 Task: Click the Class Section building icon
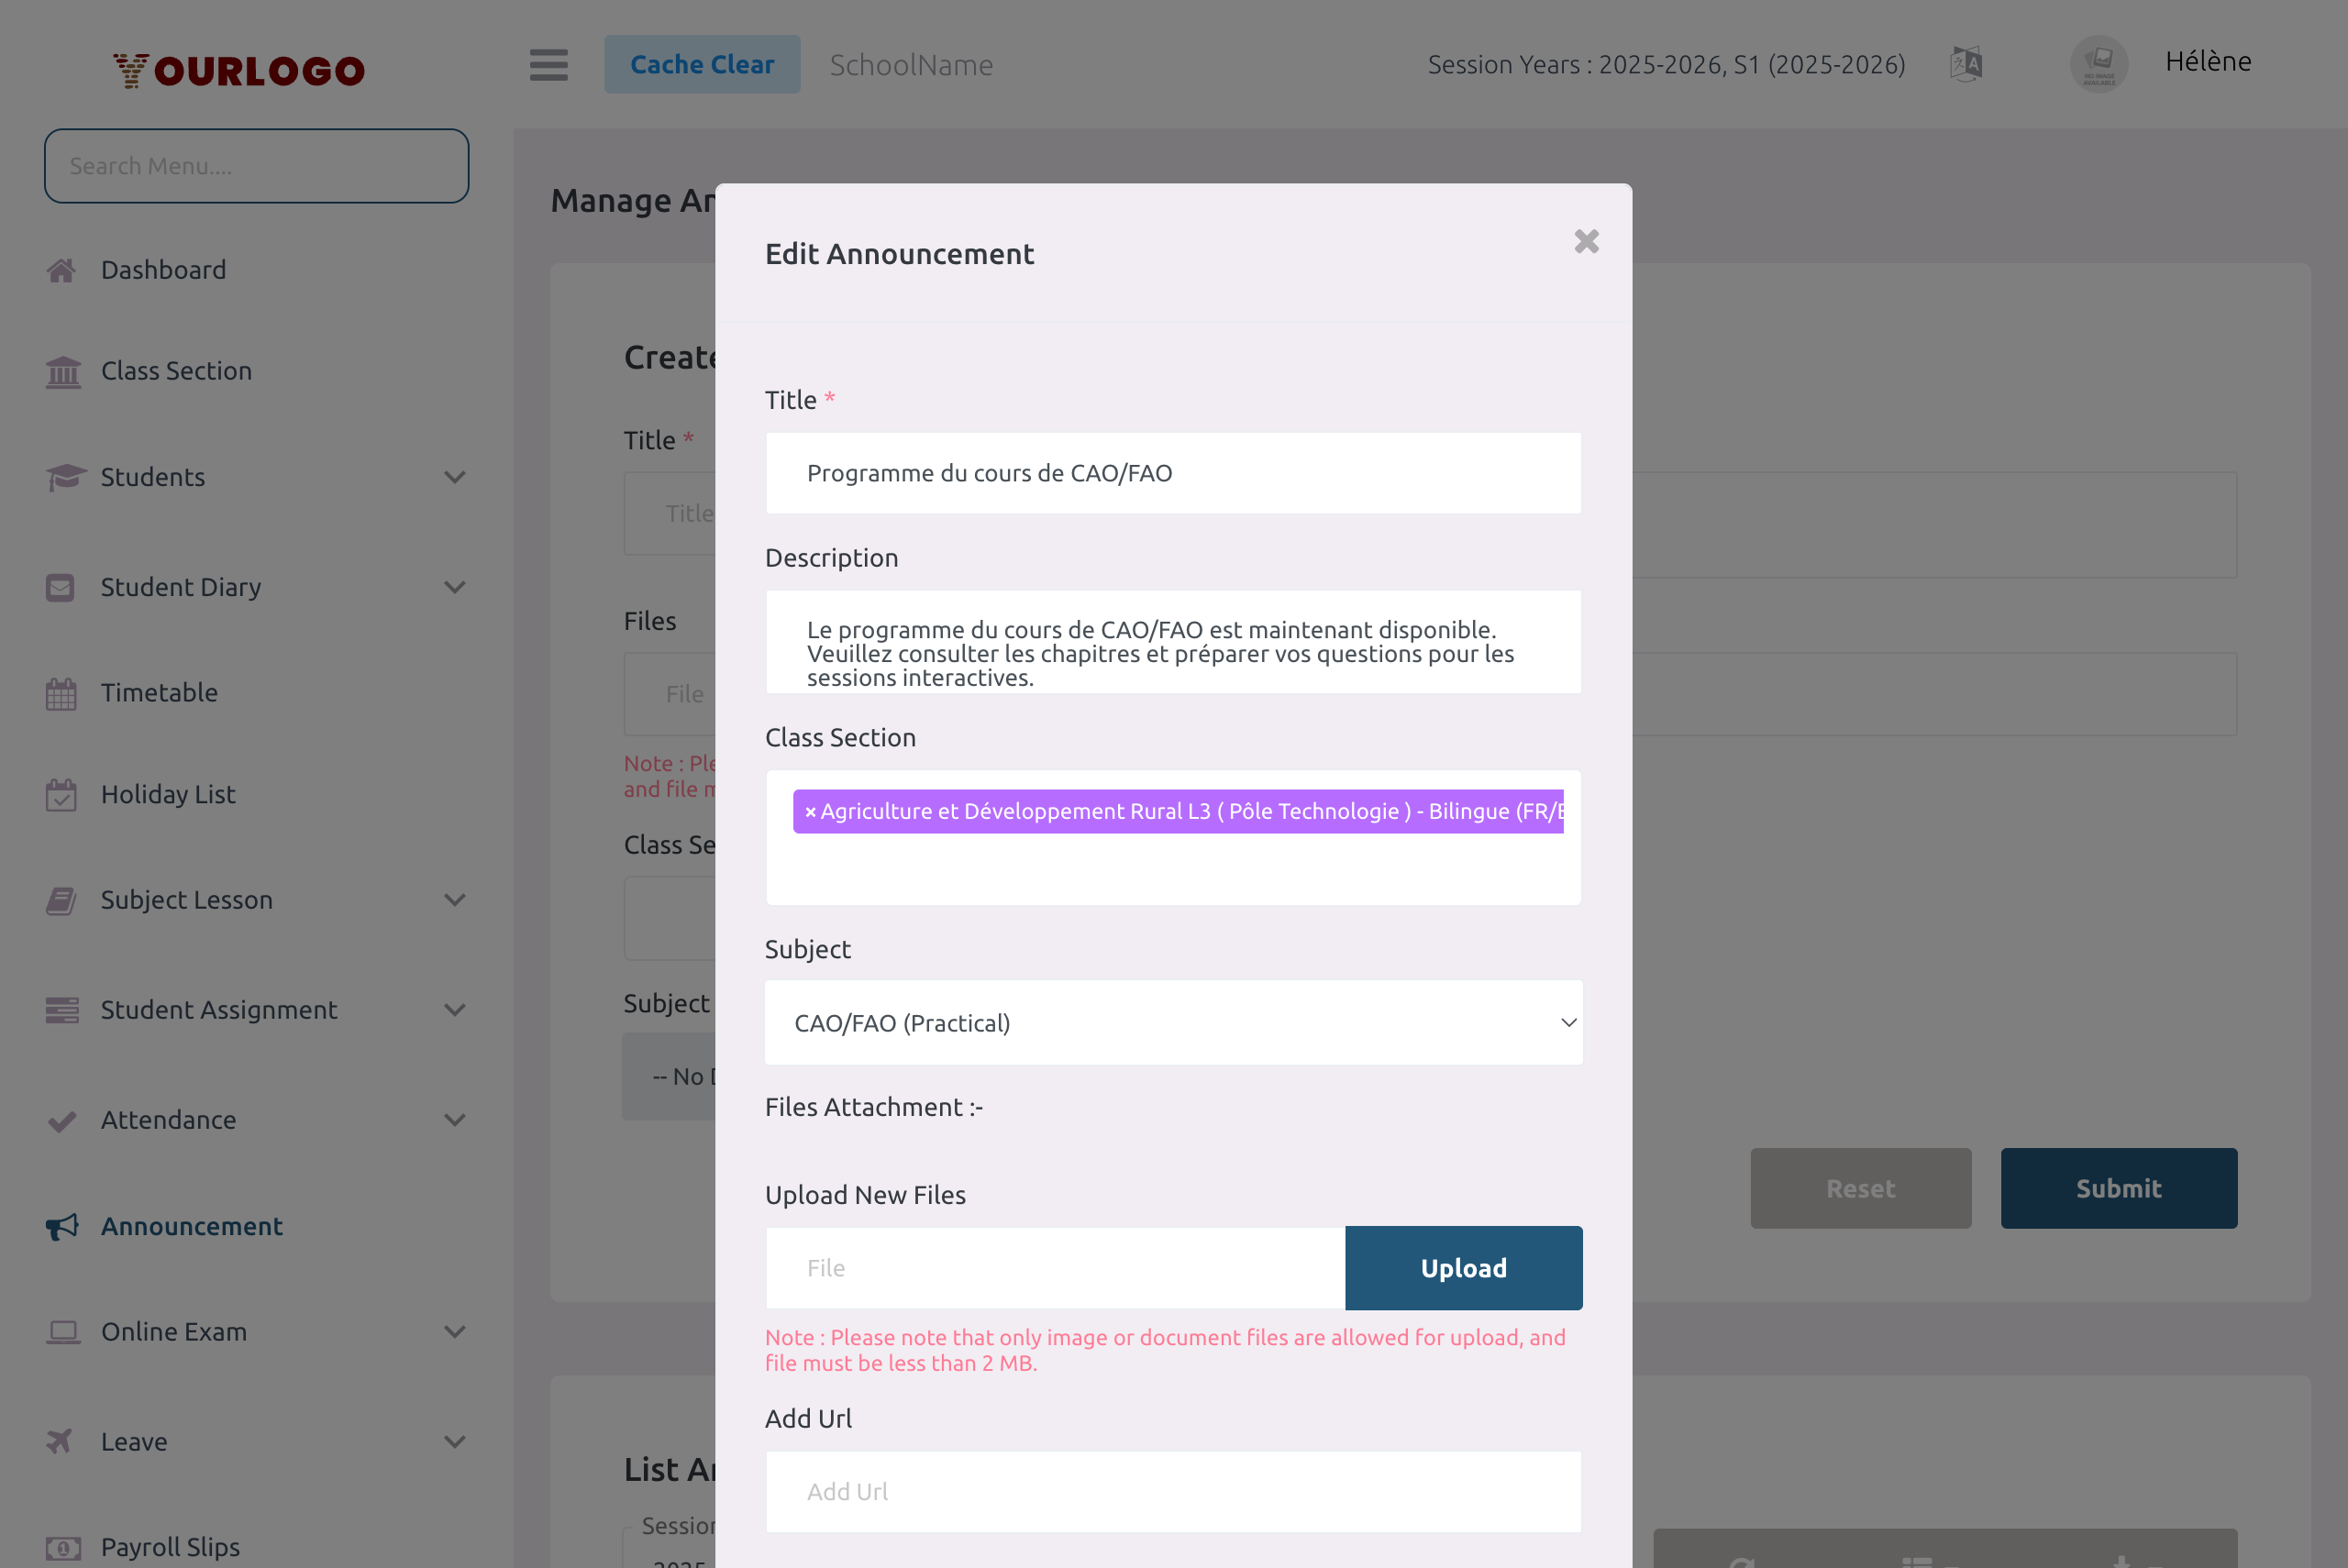(62, 371)
